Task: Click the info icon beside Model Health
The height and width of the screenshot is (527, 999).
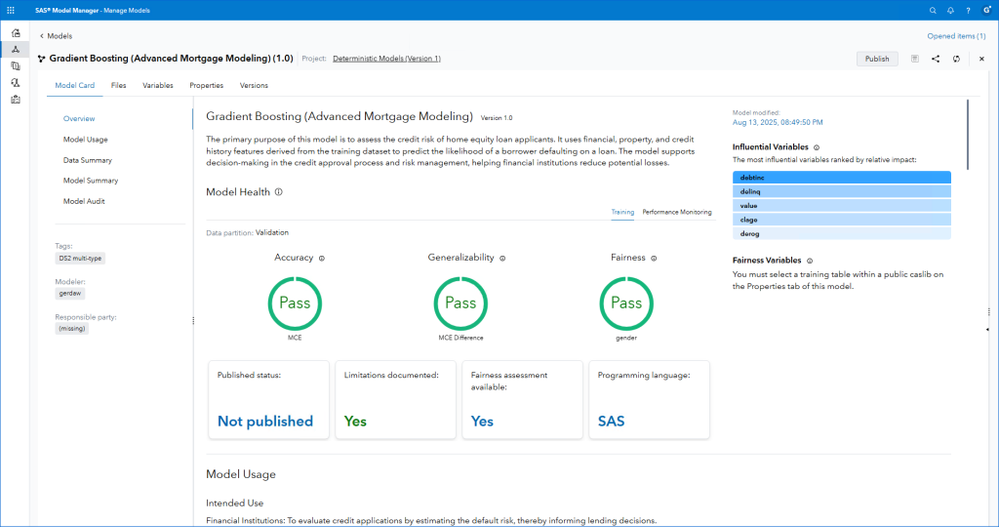Action: click(x=278, y=192)
